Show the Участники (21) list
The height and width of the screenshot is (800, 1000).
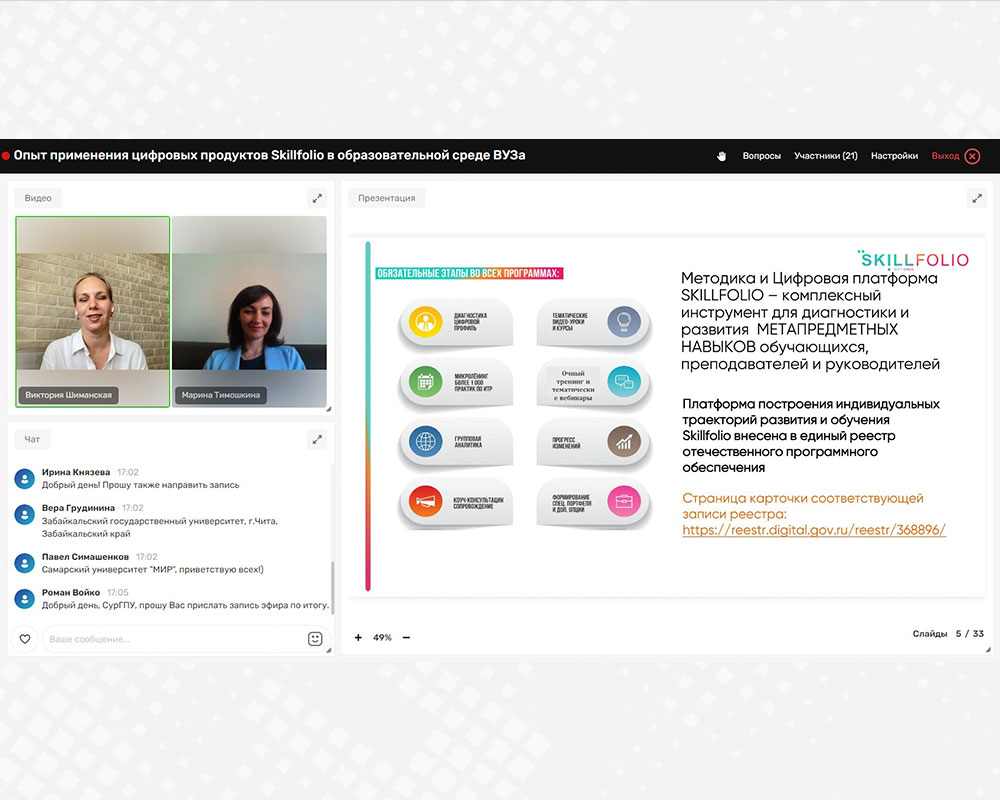pos(826,156)
